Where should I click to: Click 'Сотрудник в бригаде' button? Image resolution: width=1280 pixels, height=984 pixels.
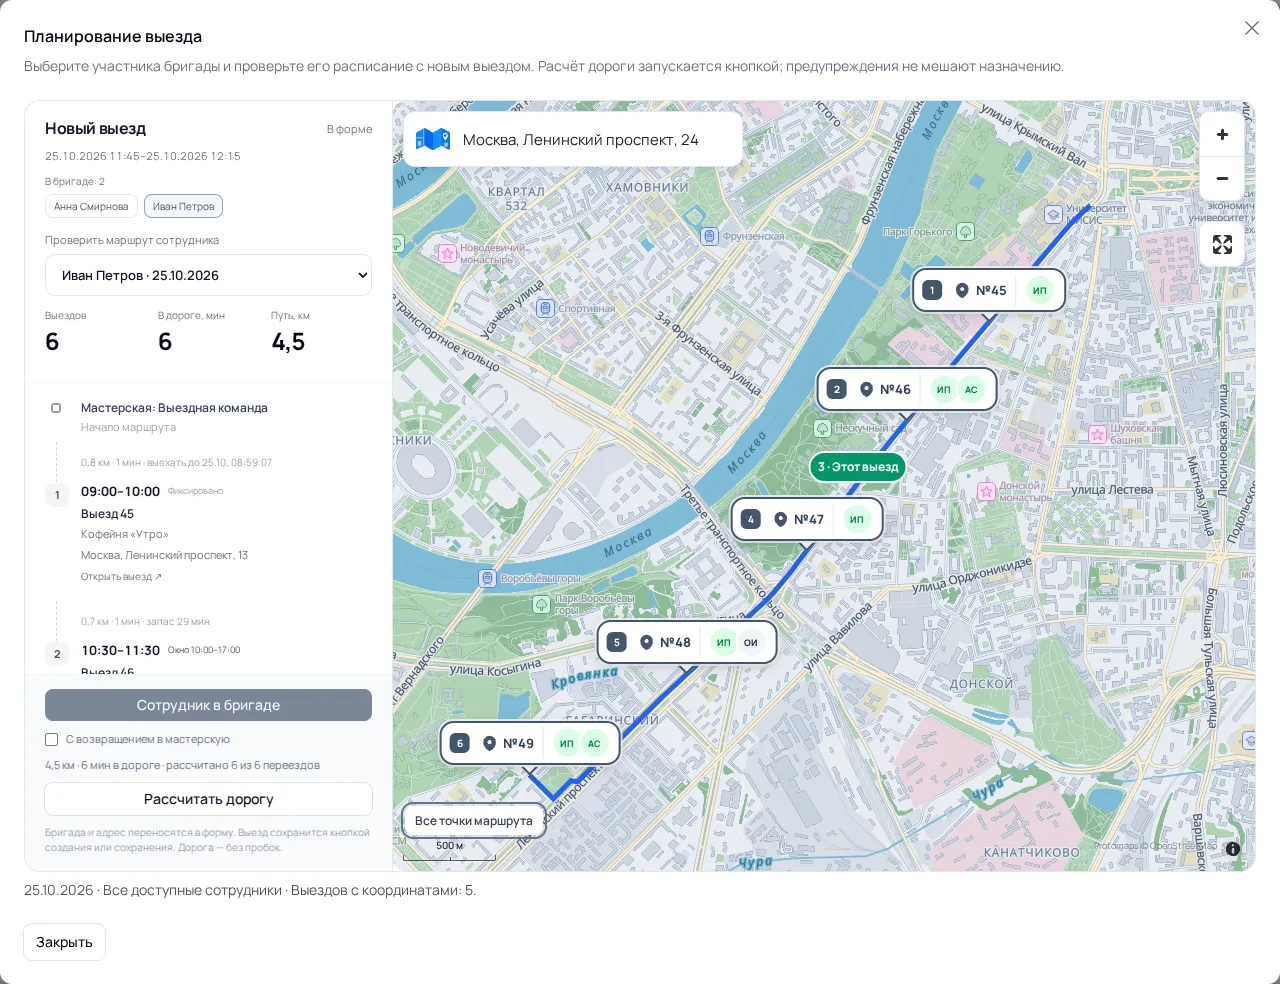click(x=208, y=705)
